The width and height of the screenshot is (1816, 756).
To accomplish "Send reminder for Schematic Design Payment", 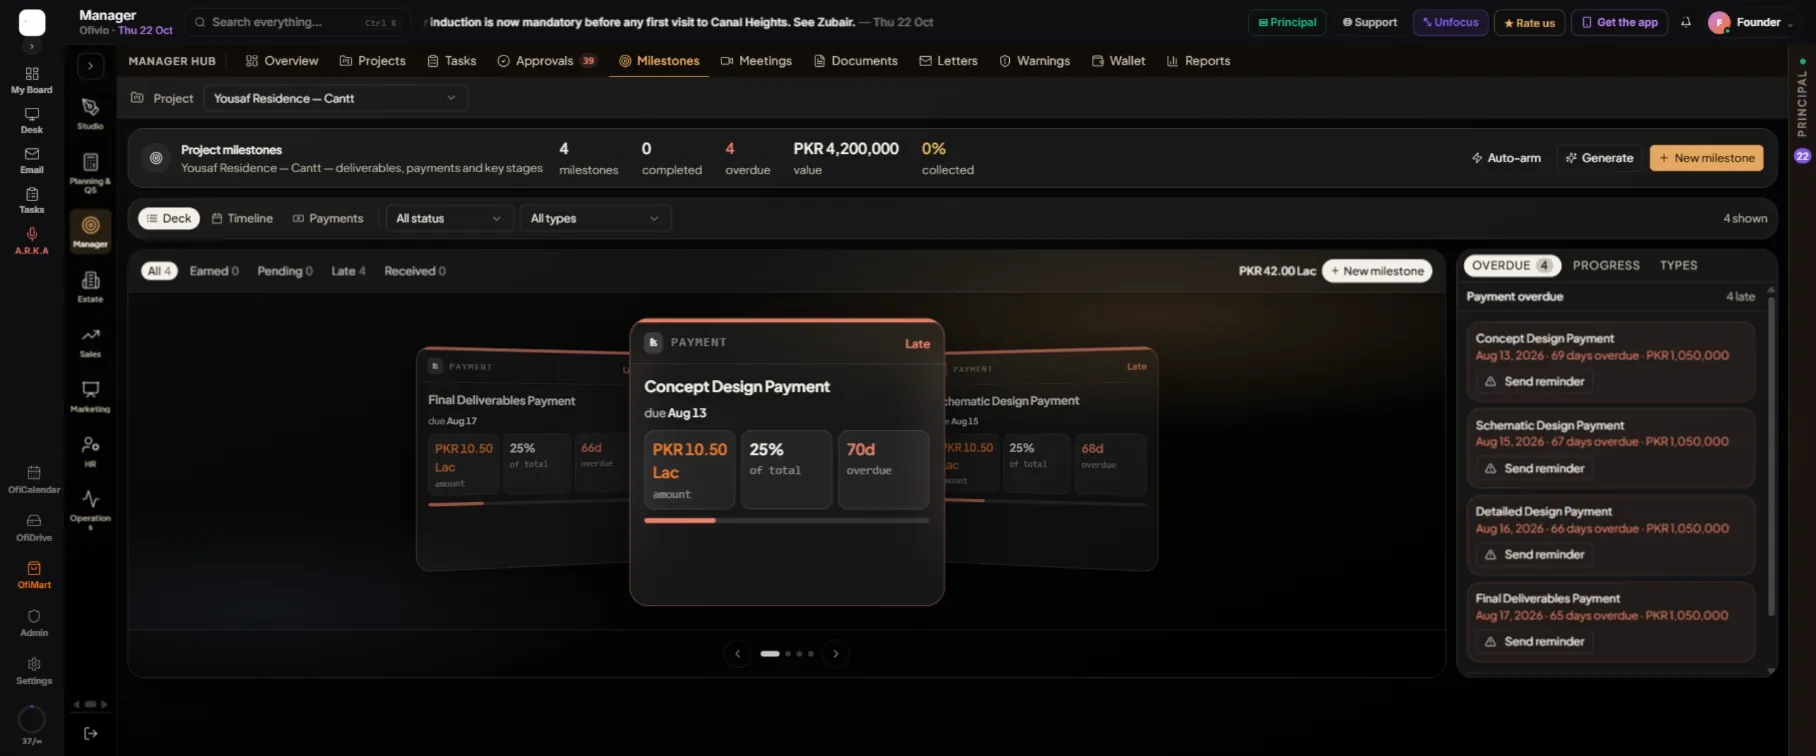I will 1534,468.
